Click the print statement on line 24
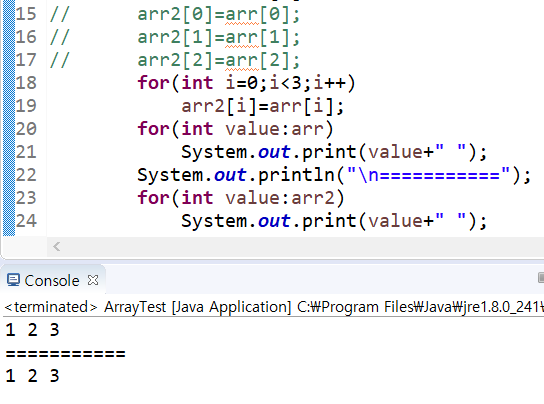Viewport: 544px width, 404px height. tap(334, 221)
